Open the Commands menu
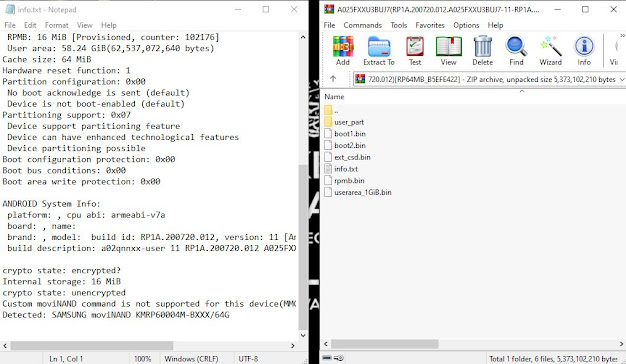Image resolution: width=626 pixels, height=364 pixels. coord(363,25)
